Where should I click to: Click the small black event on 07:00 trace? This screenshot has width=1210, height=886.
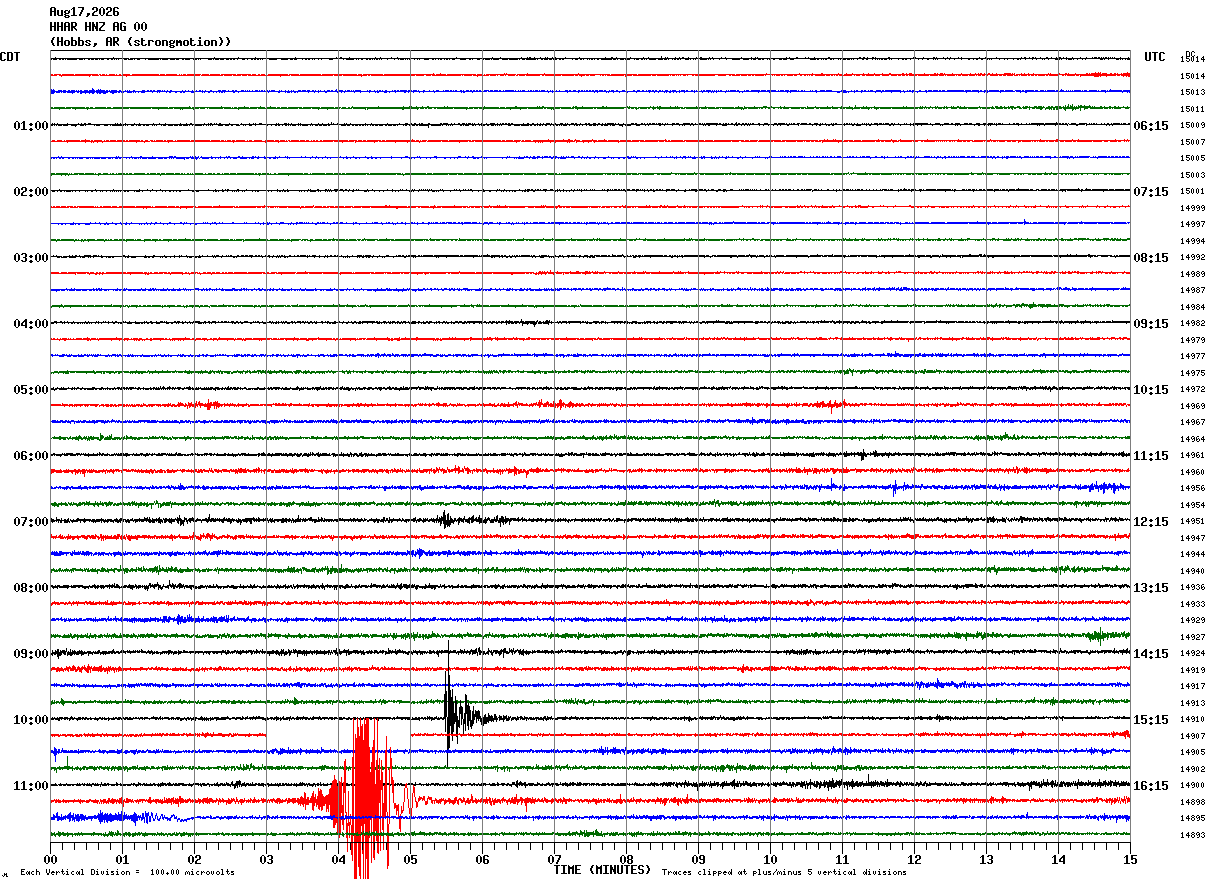pos(446,519)
